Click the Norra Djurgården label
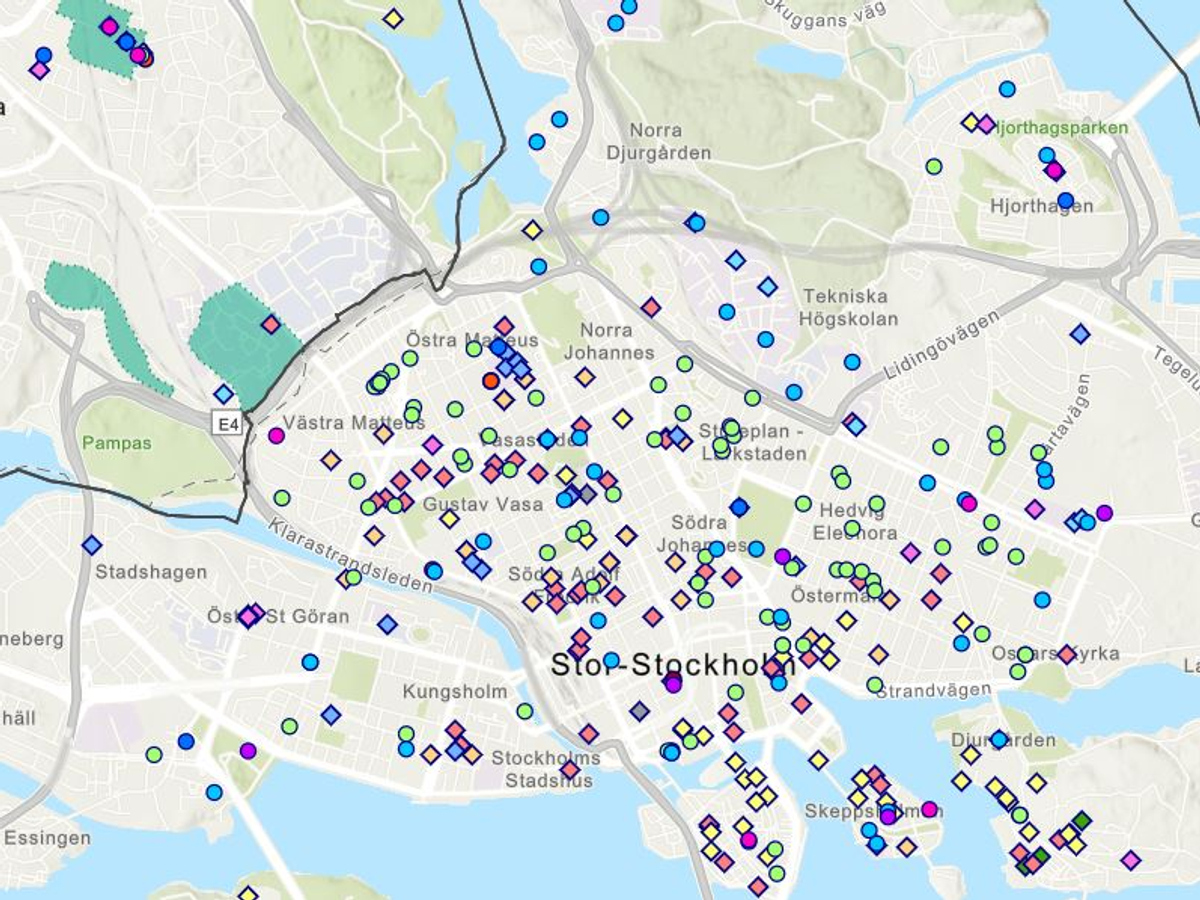This screenshot has height=900, width=1200. click(x=657, y=142)
